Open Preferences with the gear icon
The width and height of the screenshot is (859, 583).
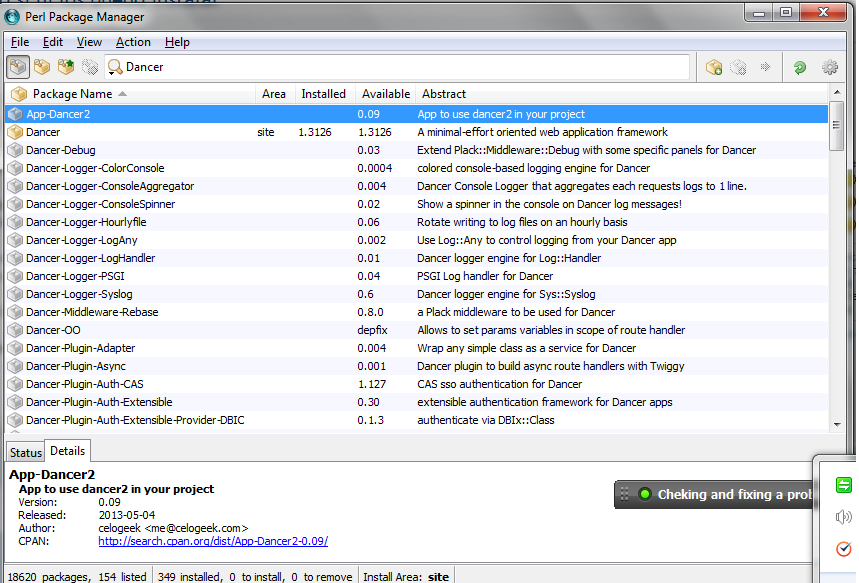point(830,67)
